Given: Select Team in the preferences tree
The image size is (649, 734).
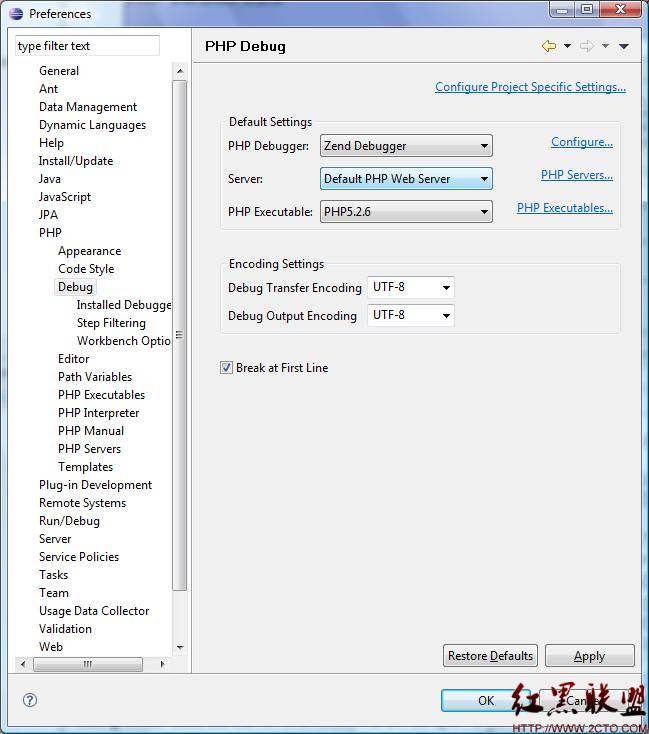Looking at the screenshot, I should click(x=54, y=593).
